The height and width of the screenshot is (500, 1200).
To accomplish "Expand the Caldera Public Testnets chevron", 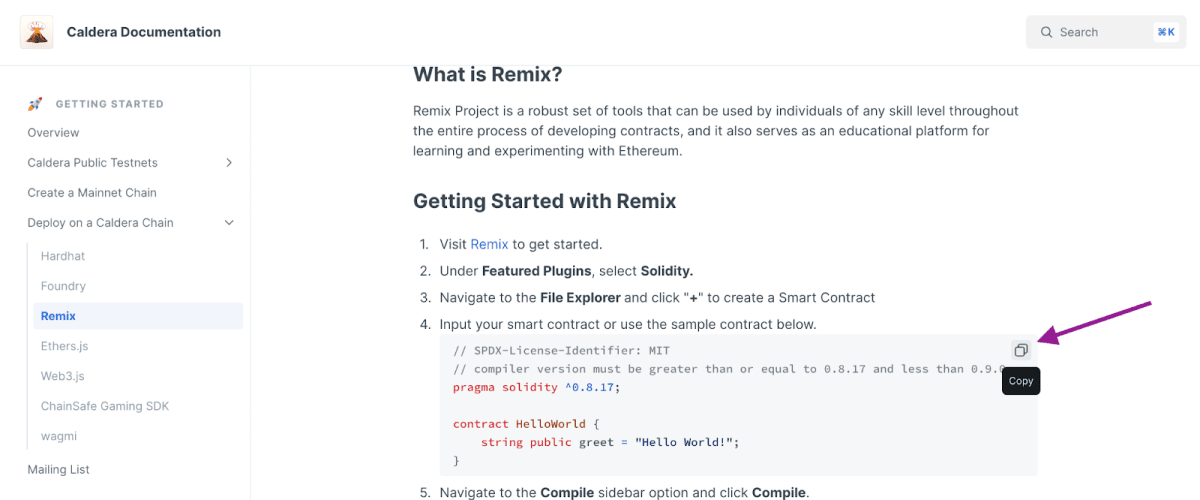I will (229, 163).
